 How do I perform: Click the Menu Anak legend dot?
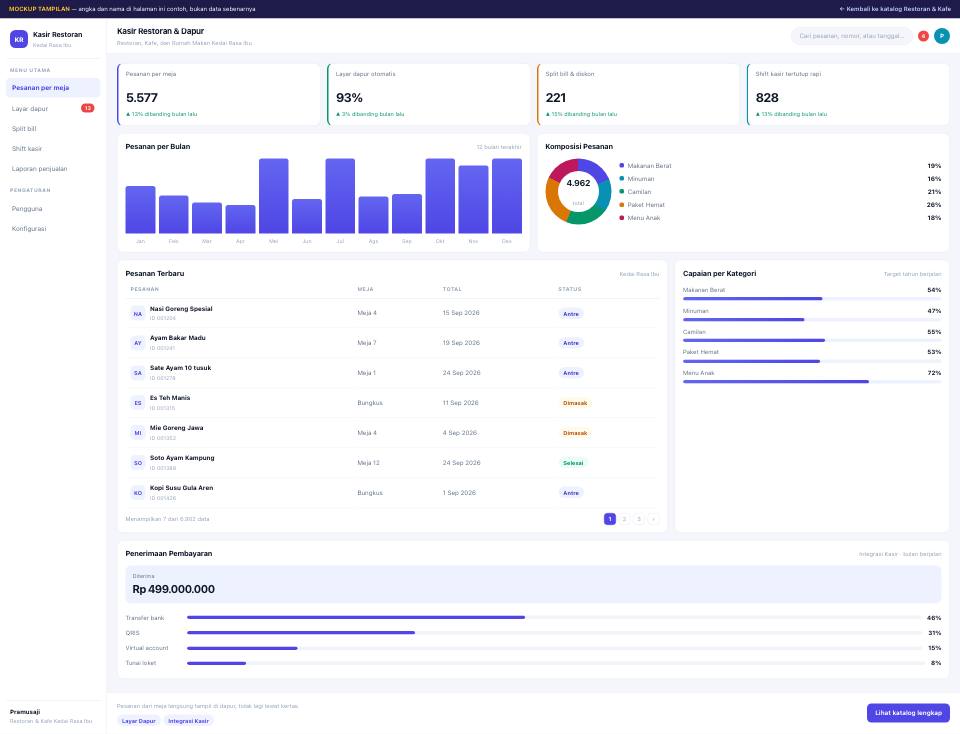pyautogui.click(x=621, y=217)
